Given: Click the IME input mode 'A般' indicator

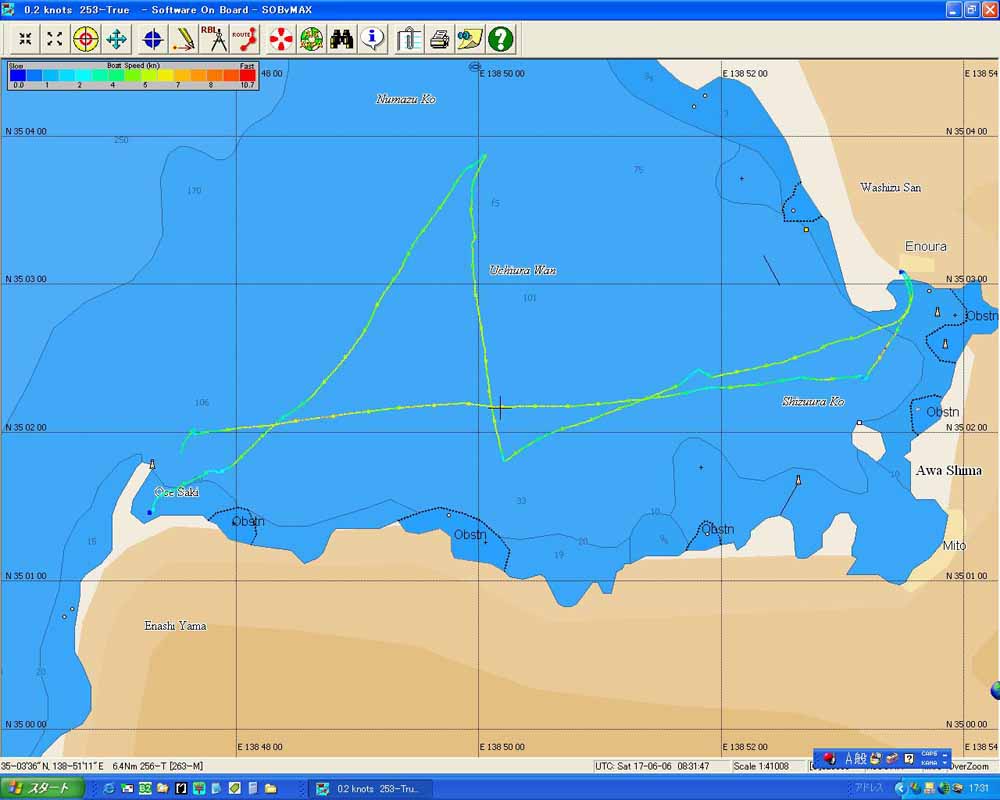Looking at the screenshot, I should [856, 759].
